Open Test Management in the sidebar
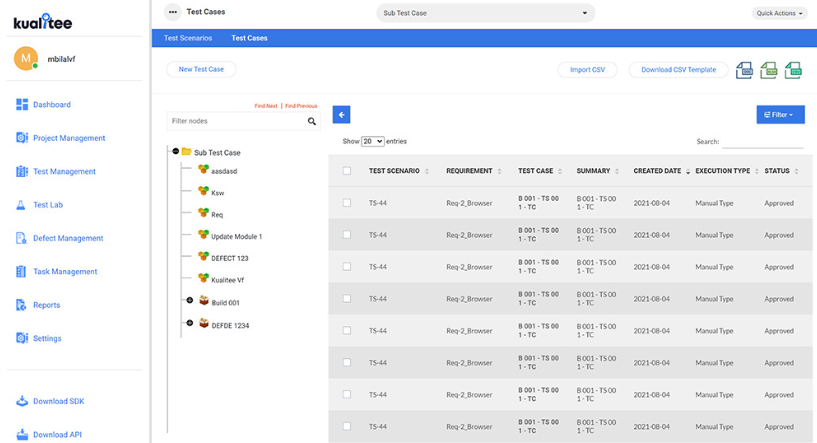This screenshot has width=817, height=443. click(65, 171)
